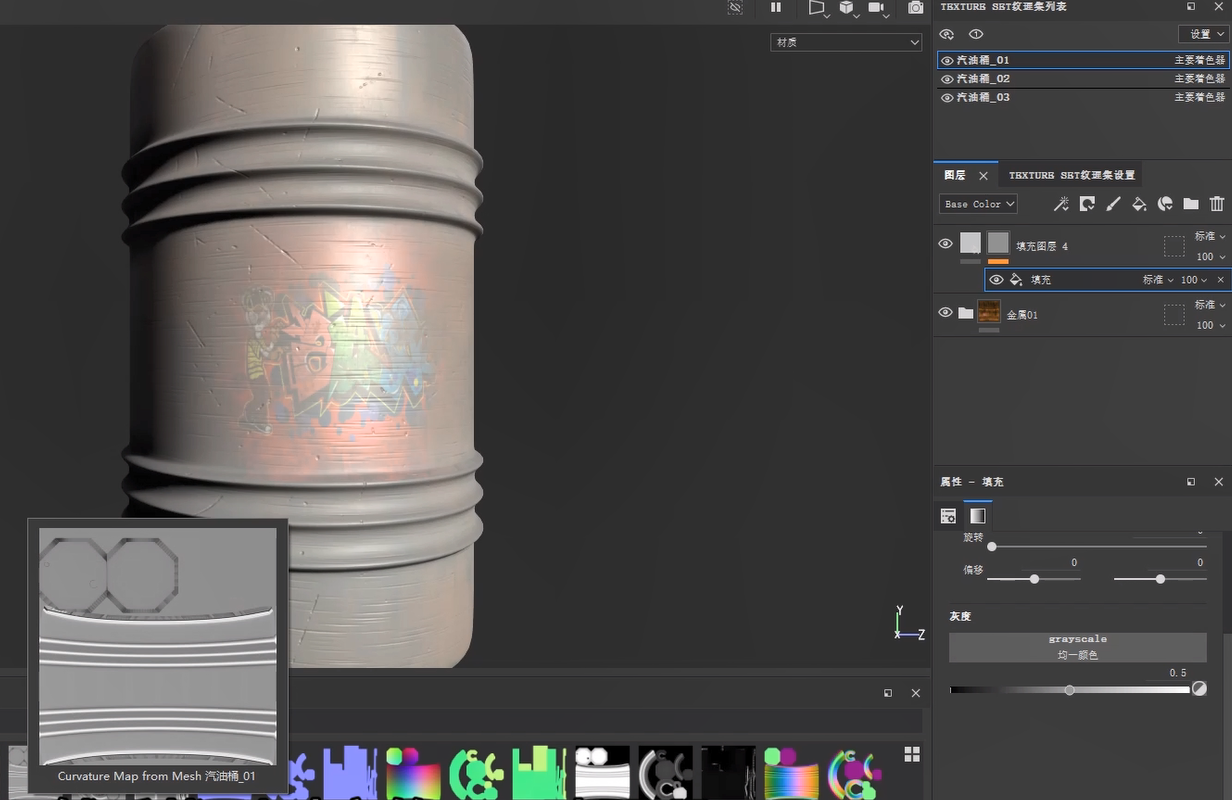Toggle visibility of the 金属01 folder layer
Viewport: 1232px width, 800px height.
pos(945,313)
